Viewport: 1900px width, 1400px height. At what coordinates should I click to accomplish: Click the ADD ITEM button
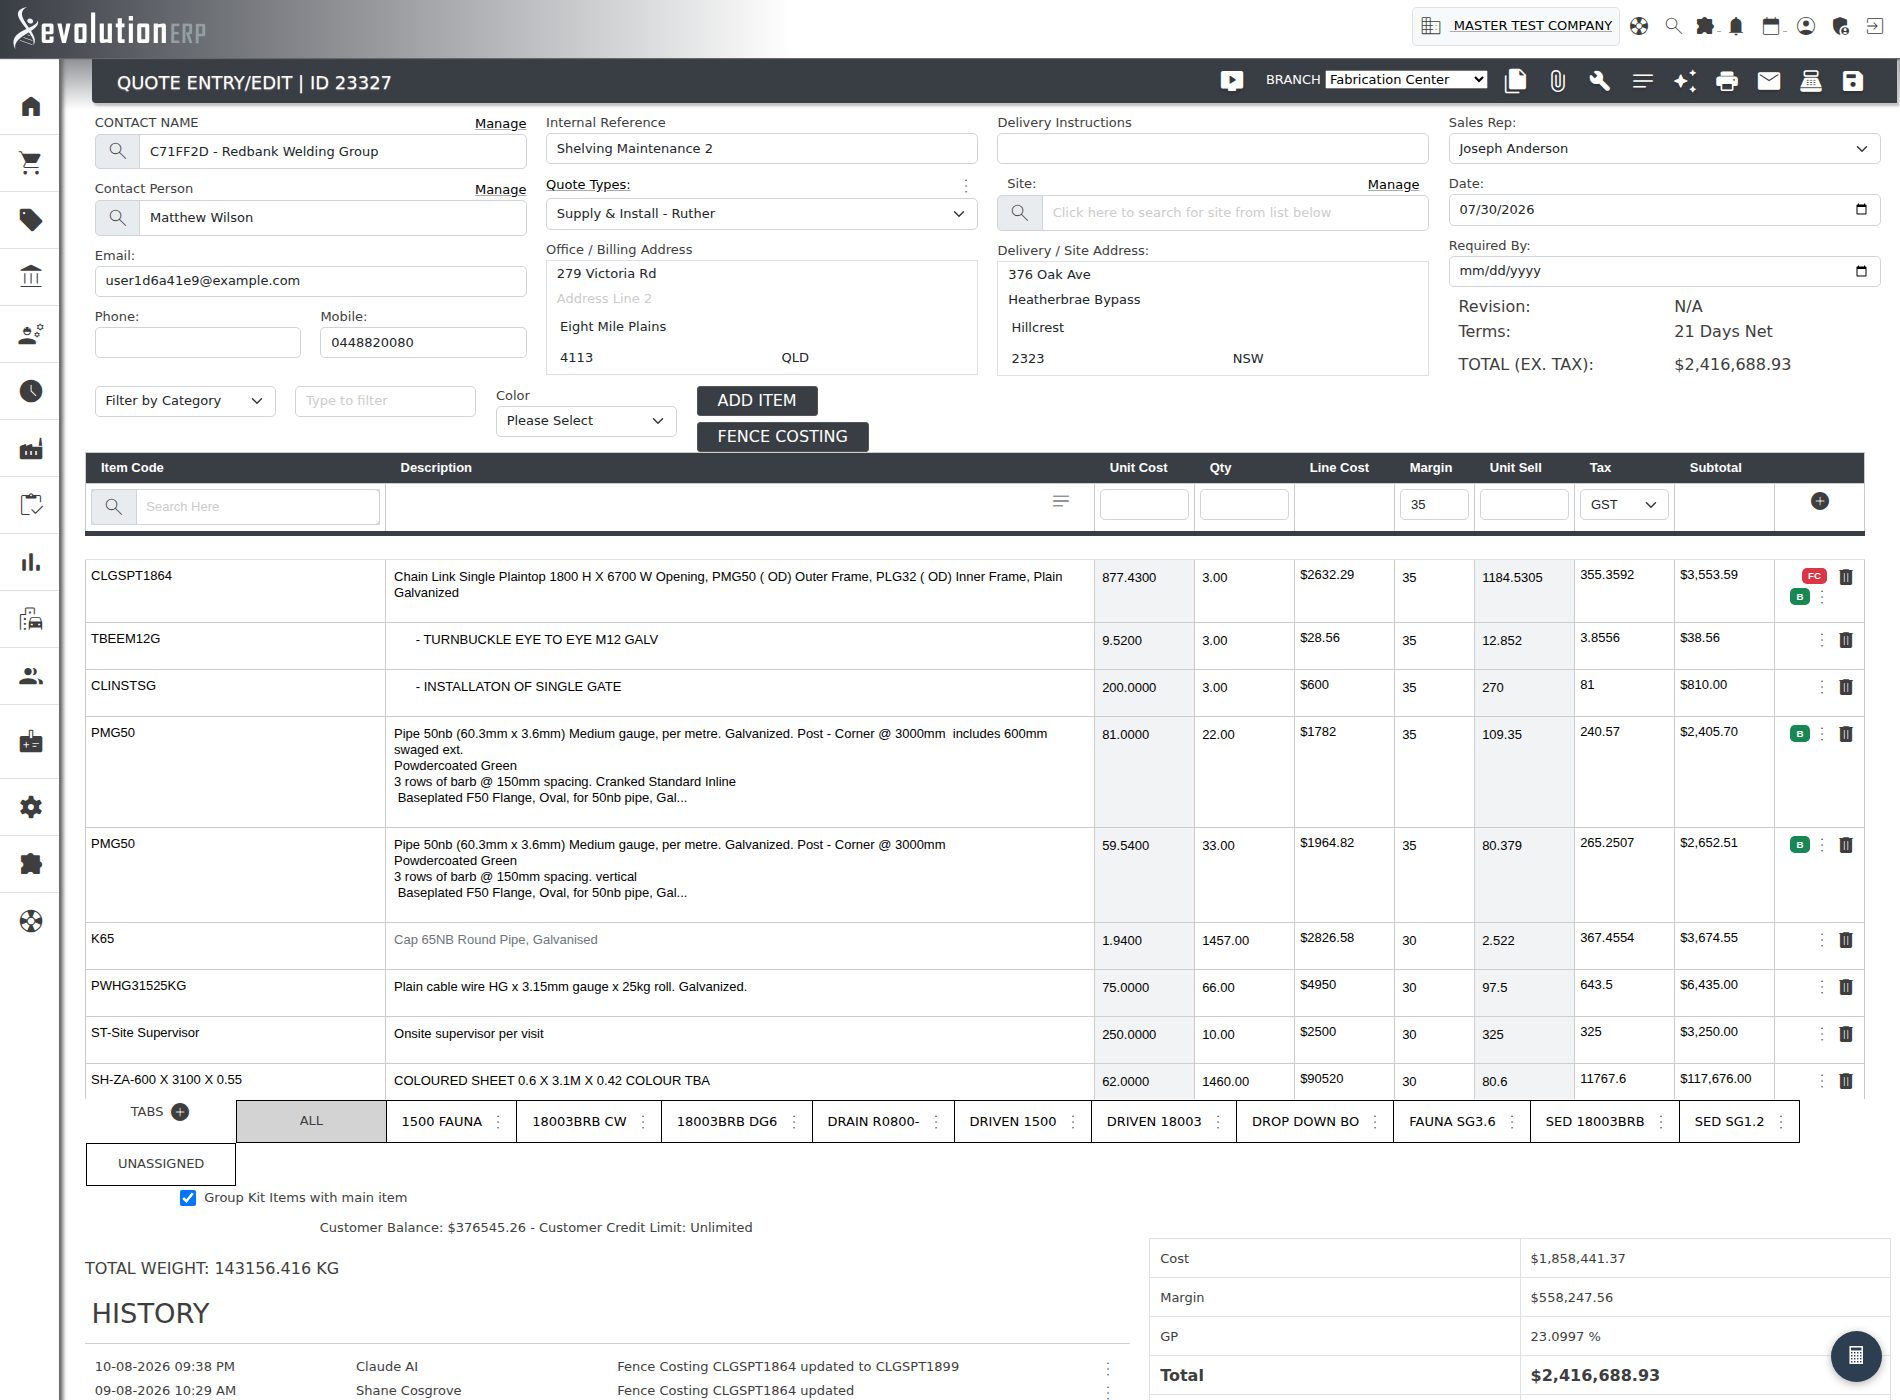pyautogui.click(x=757, y=401)
